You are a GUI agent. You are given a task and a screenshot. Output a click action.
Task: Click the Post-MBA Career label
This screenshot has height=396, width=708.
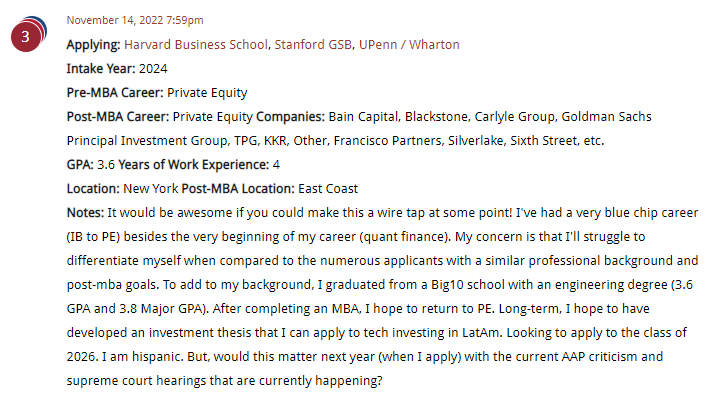click(x=118, y=116)
